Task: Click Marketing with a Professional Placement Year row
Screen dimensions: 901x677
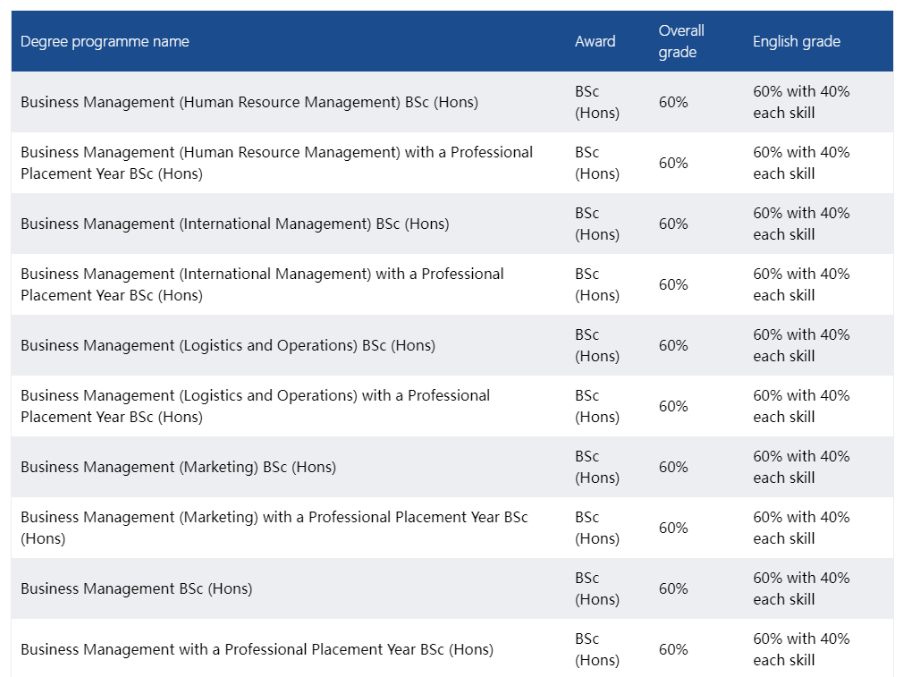Action: click(x=274, y=527)
